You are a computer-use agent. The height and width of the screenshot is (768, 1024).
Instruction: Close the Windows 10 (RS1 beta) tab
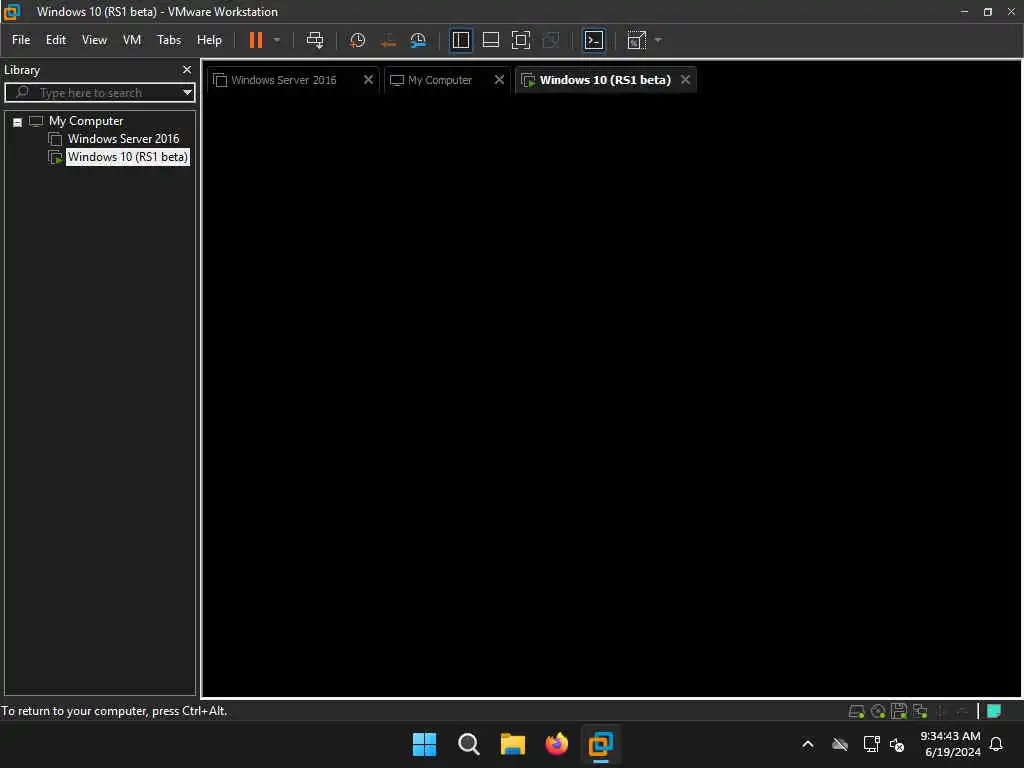685,80
